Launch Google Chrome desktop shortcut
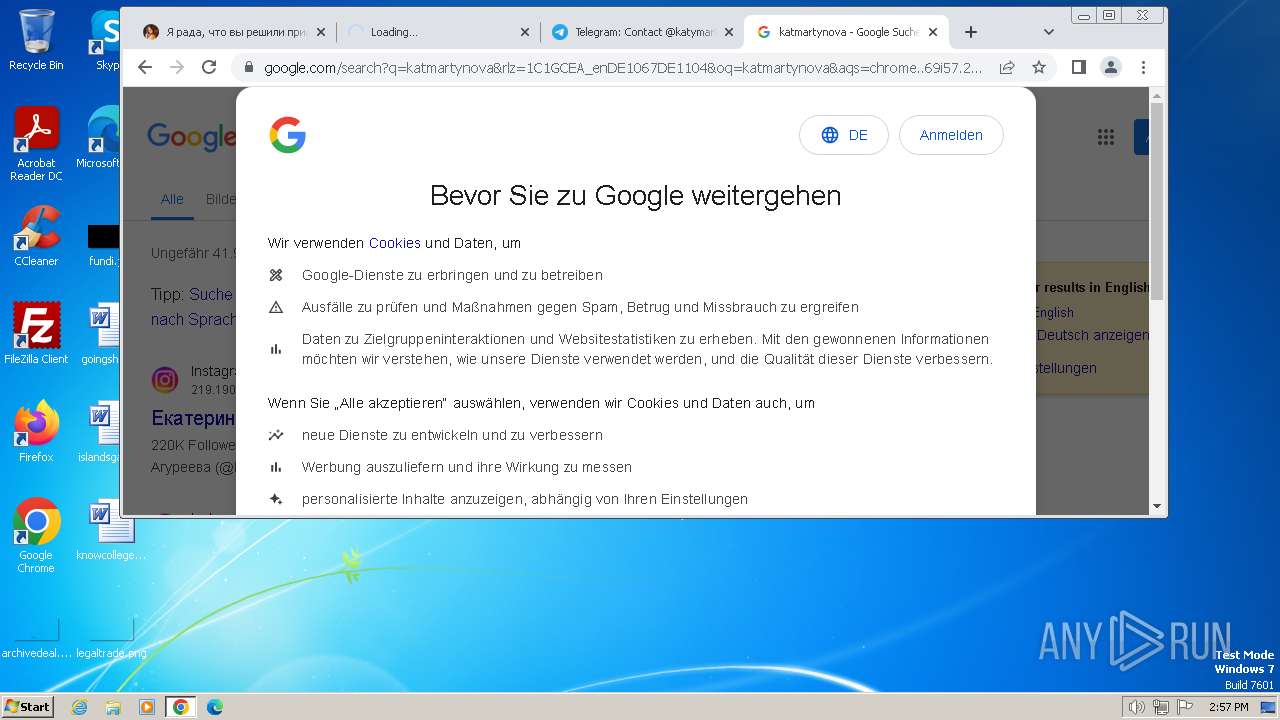The height and width of the screenshot is (720, 1280). (x=36, y=535)
